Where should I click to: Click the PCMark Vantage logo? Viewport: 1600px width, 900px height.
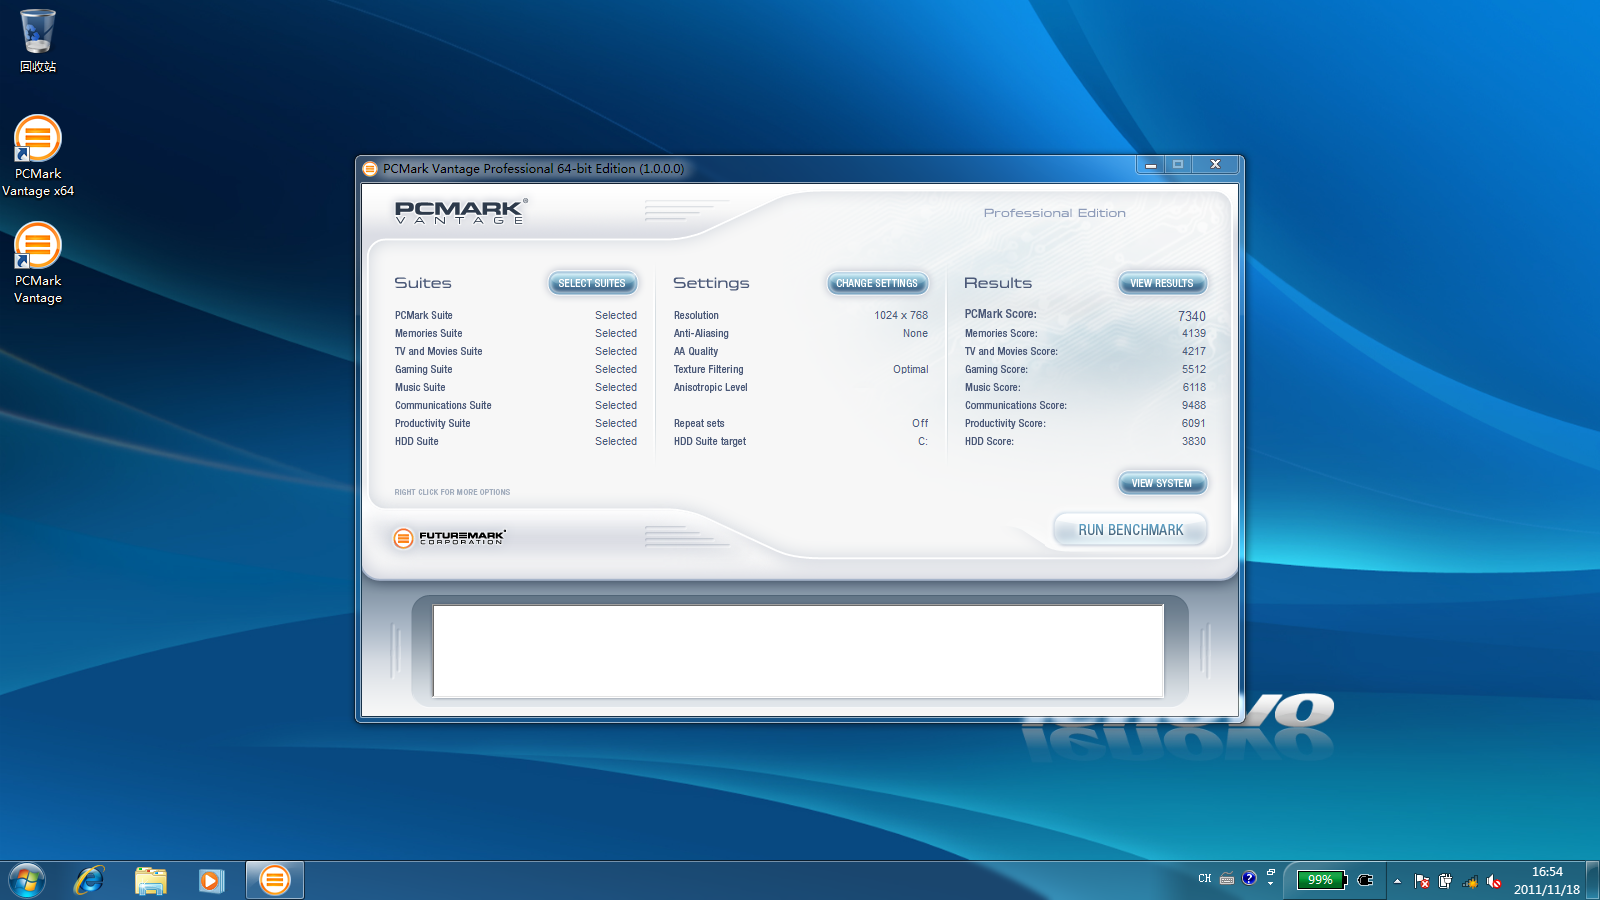[x=461, y=211]
